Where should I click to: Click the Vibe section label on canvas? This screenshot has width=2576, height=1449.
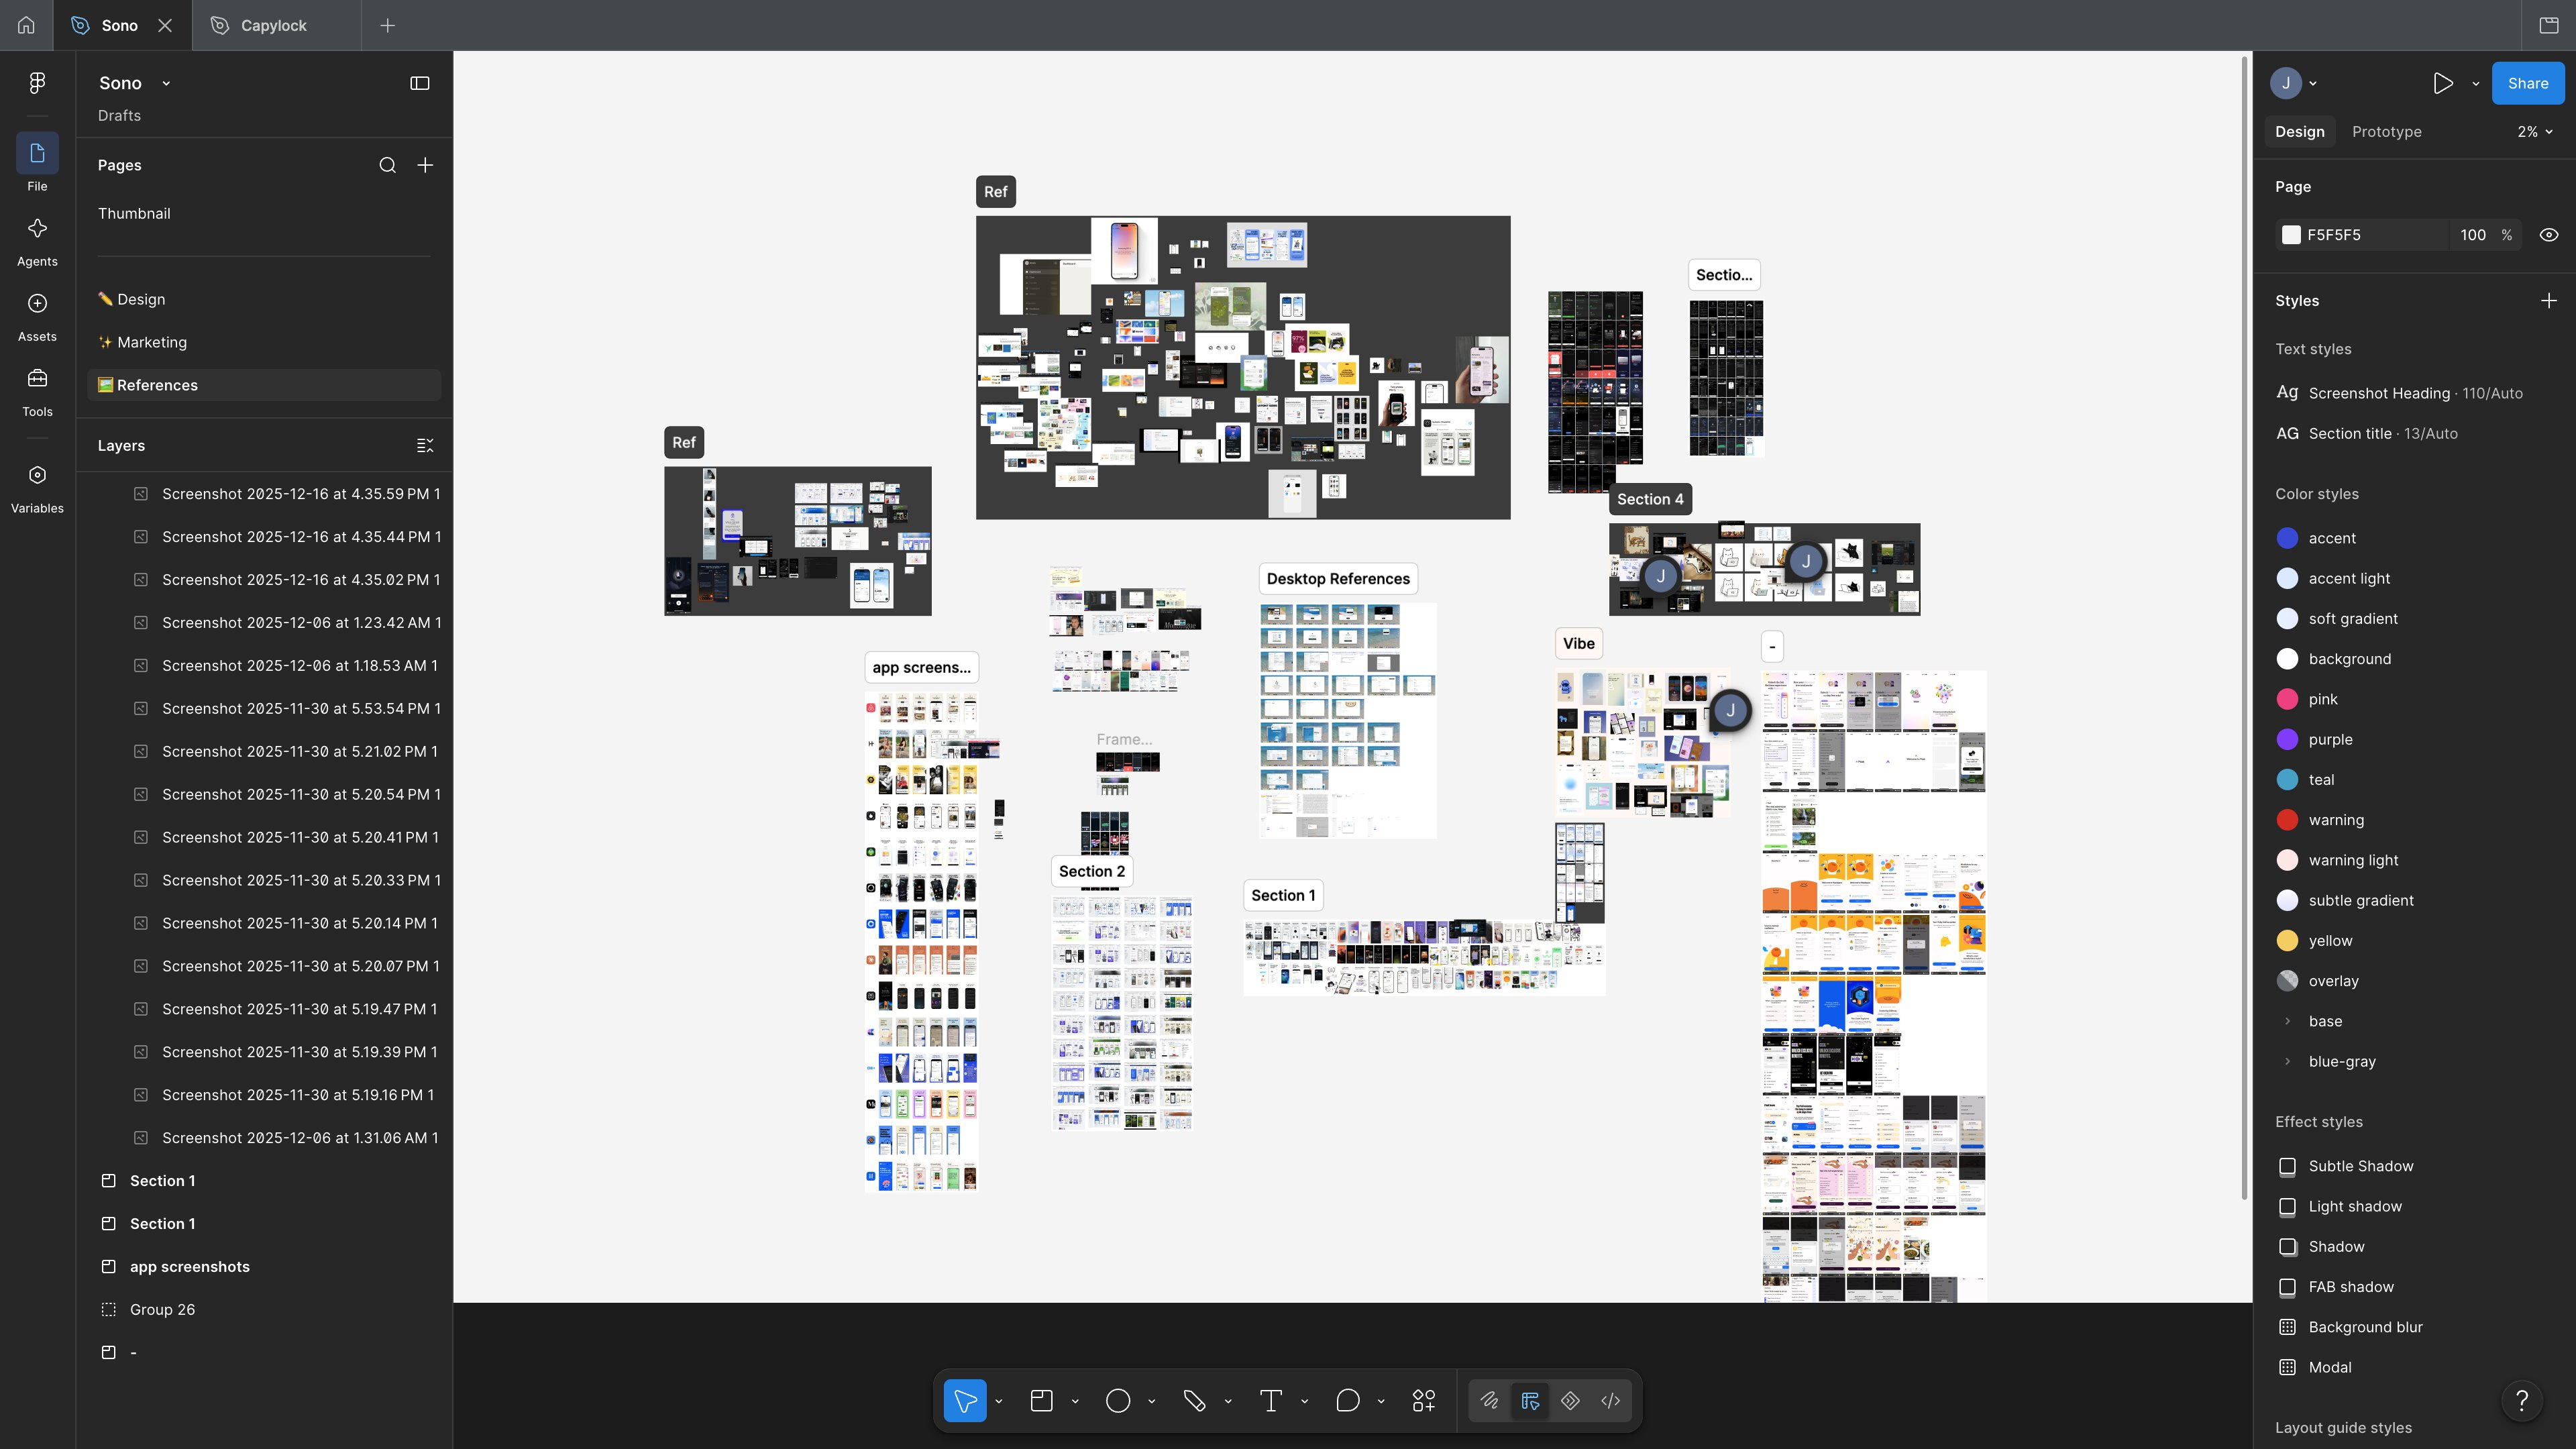[x=1578, y=643]
